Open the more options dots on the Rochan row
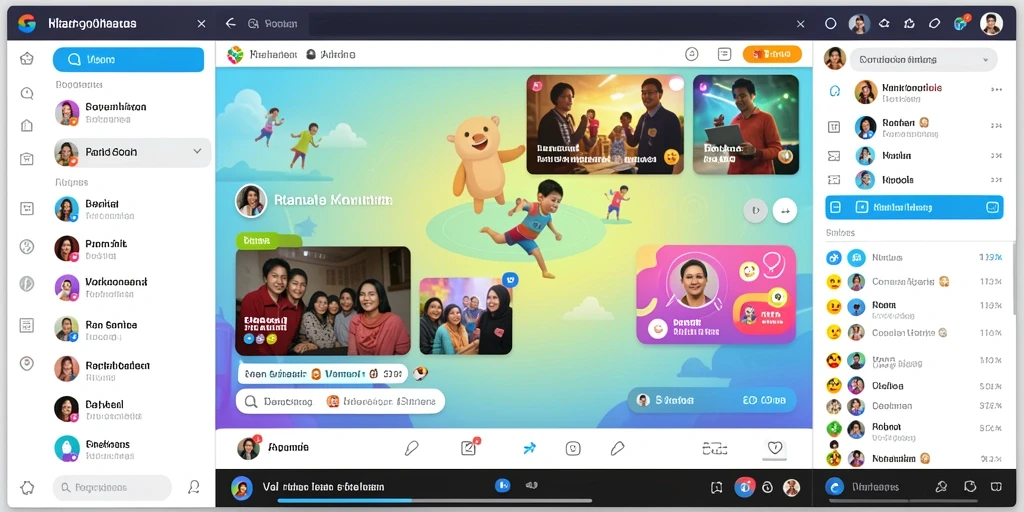This screenshot has height=512, width=1024. coord(997,125)
